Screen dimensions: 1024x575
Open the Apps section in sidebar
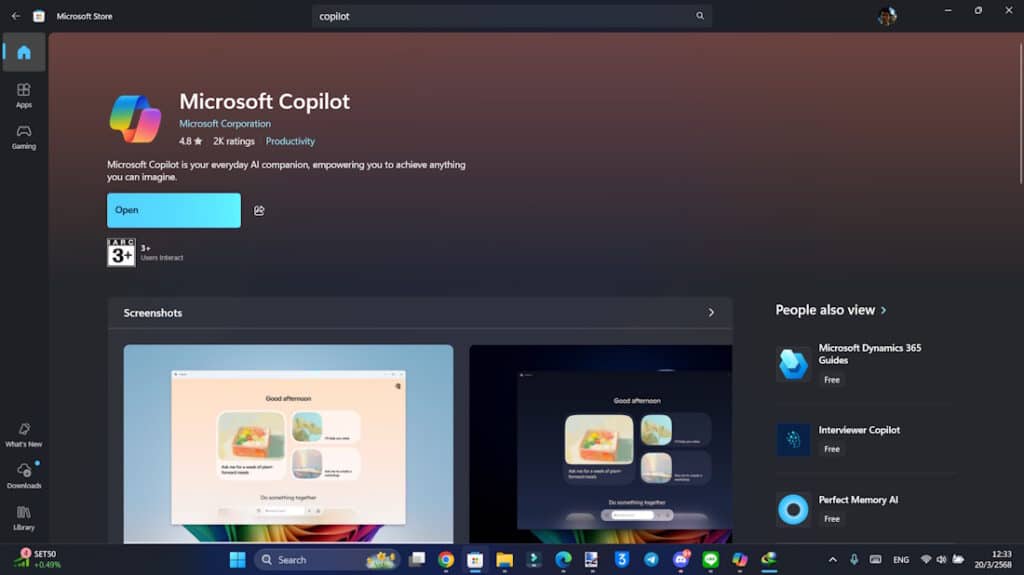coord(24,95)
